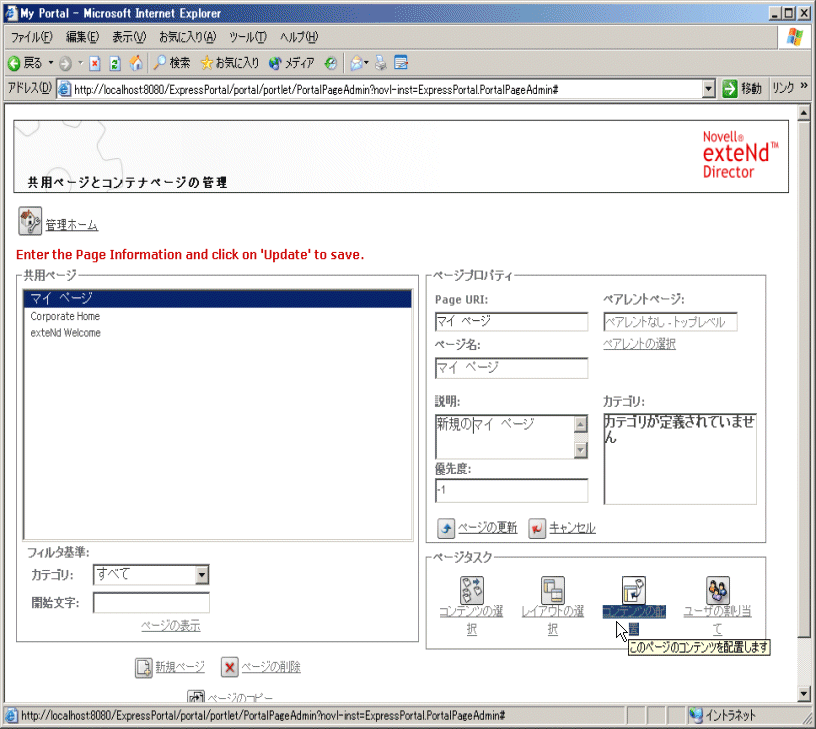Click the page scrollbar up arrow
816x729 pixels.
point(804,113)
